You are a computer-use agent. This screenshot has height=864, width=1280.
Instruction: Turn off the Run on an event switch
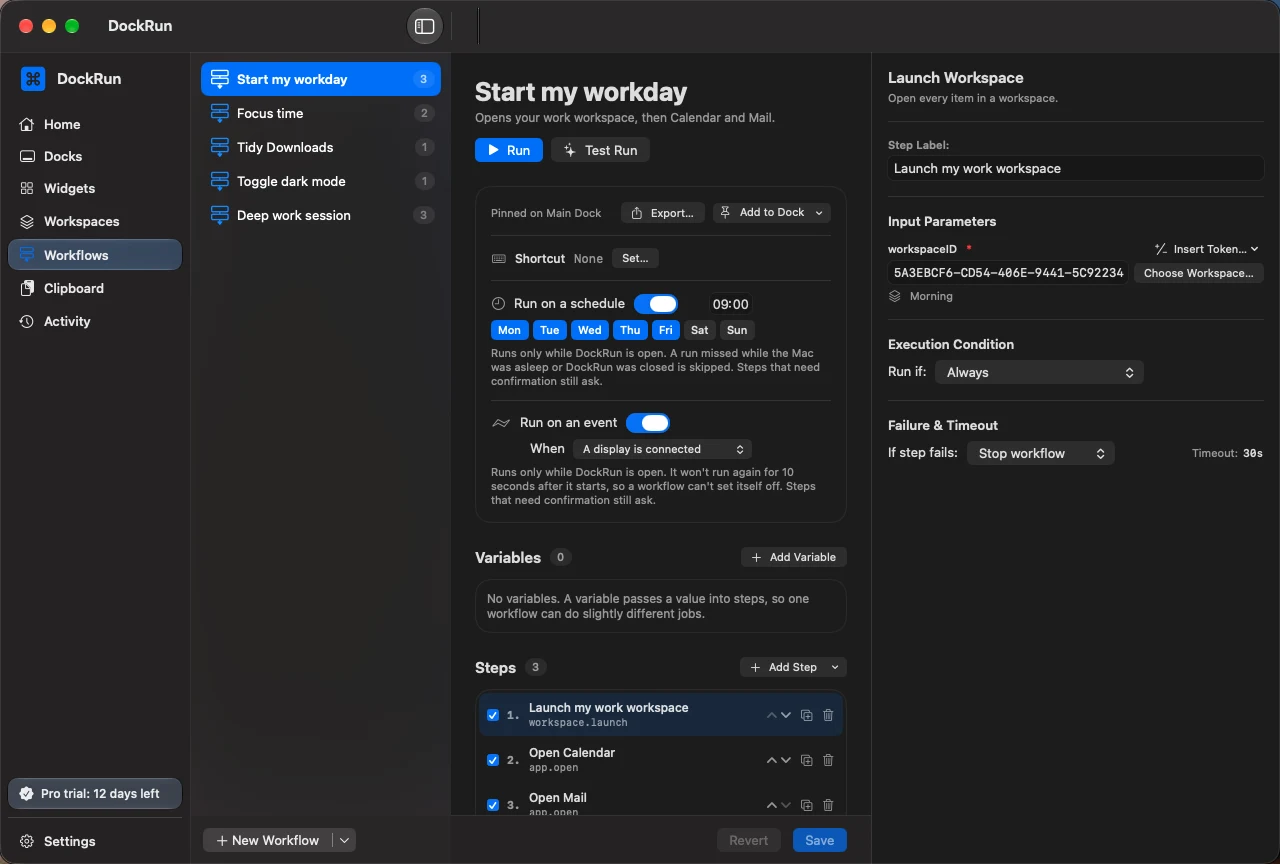648,423
